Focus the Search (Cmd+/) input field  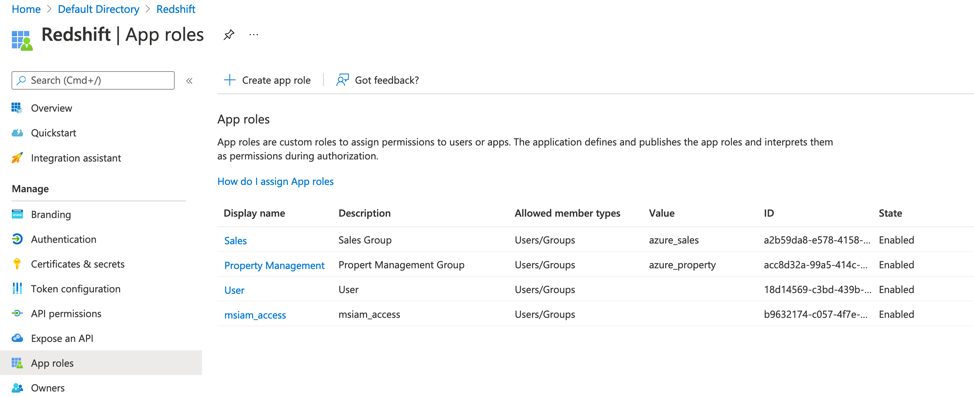pos(93,81)
